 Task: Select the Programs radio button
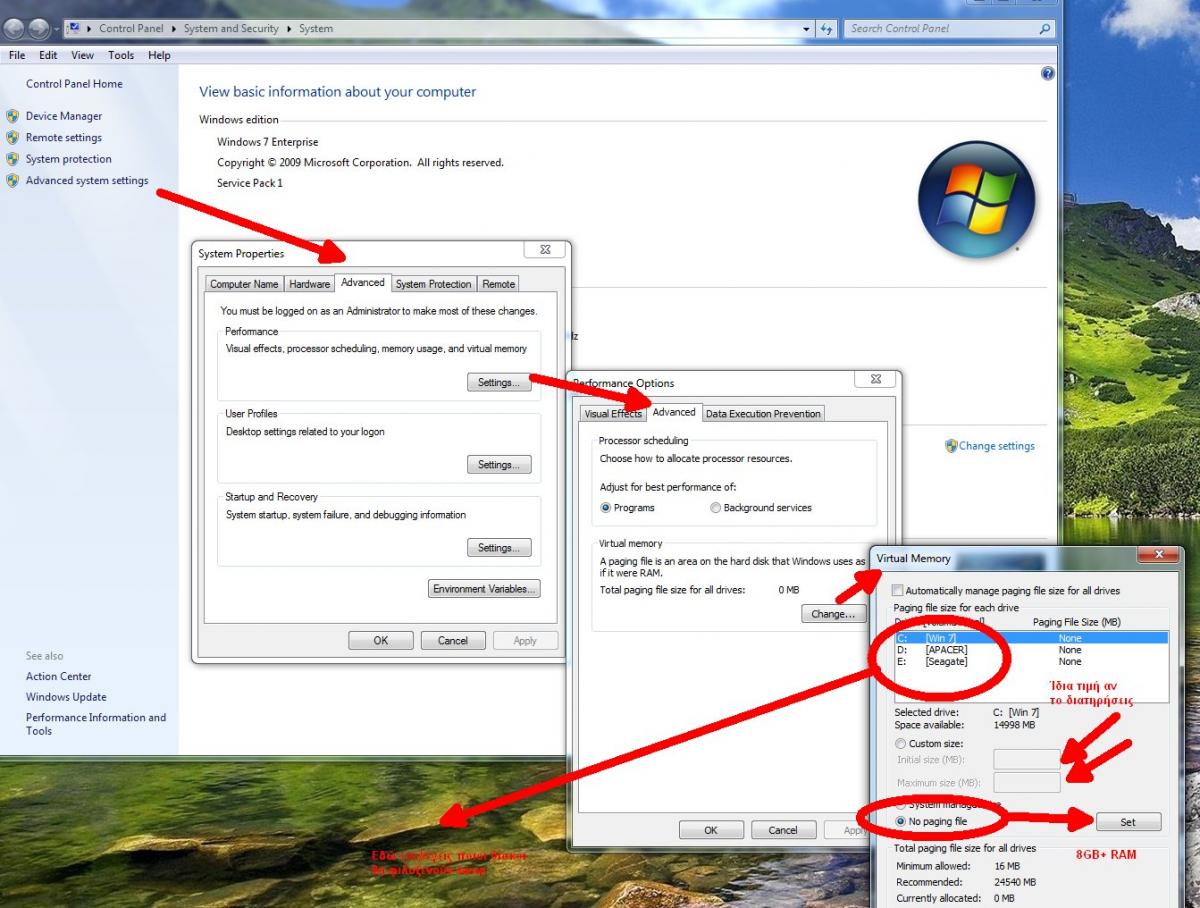(606, 508)
